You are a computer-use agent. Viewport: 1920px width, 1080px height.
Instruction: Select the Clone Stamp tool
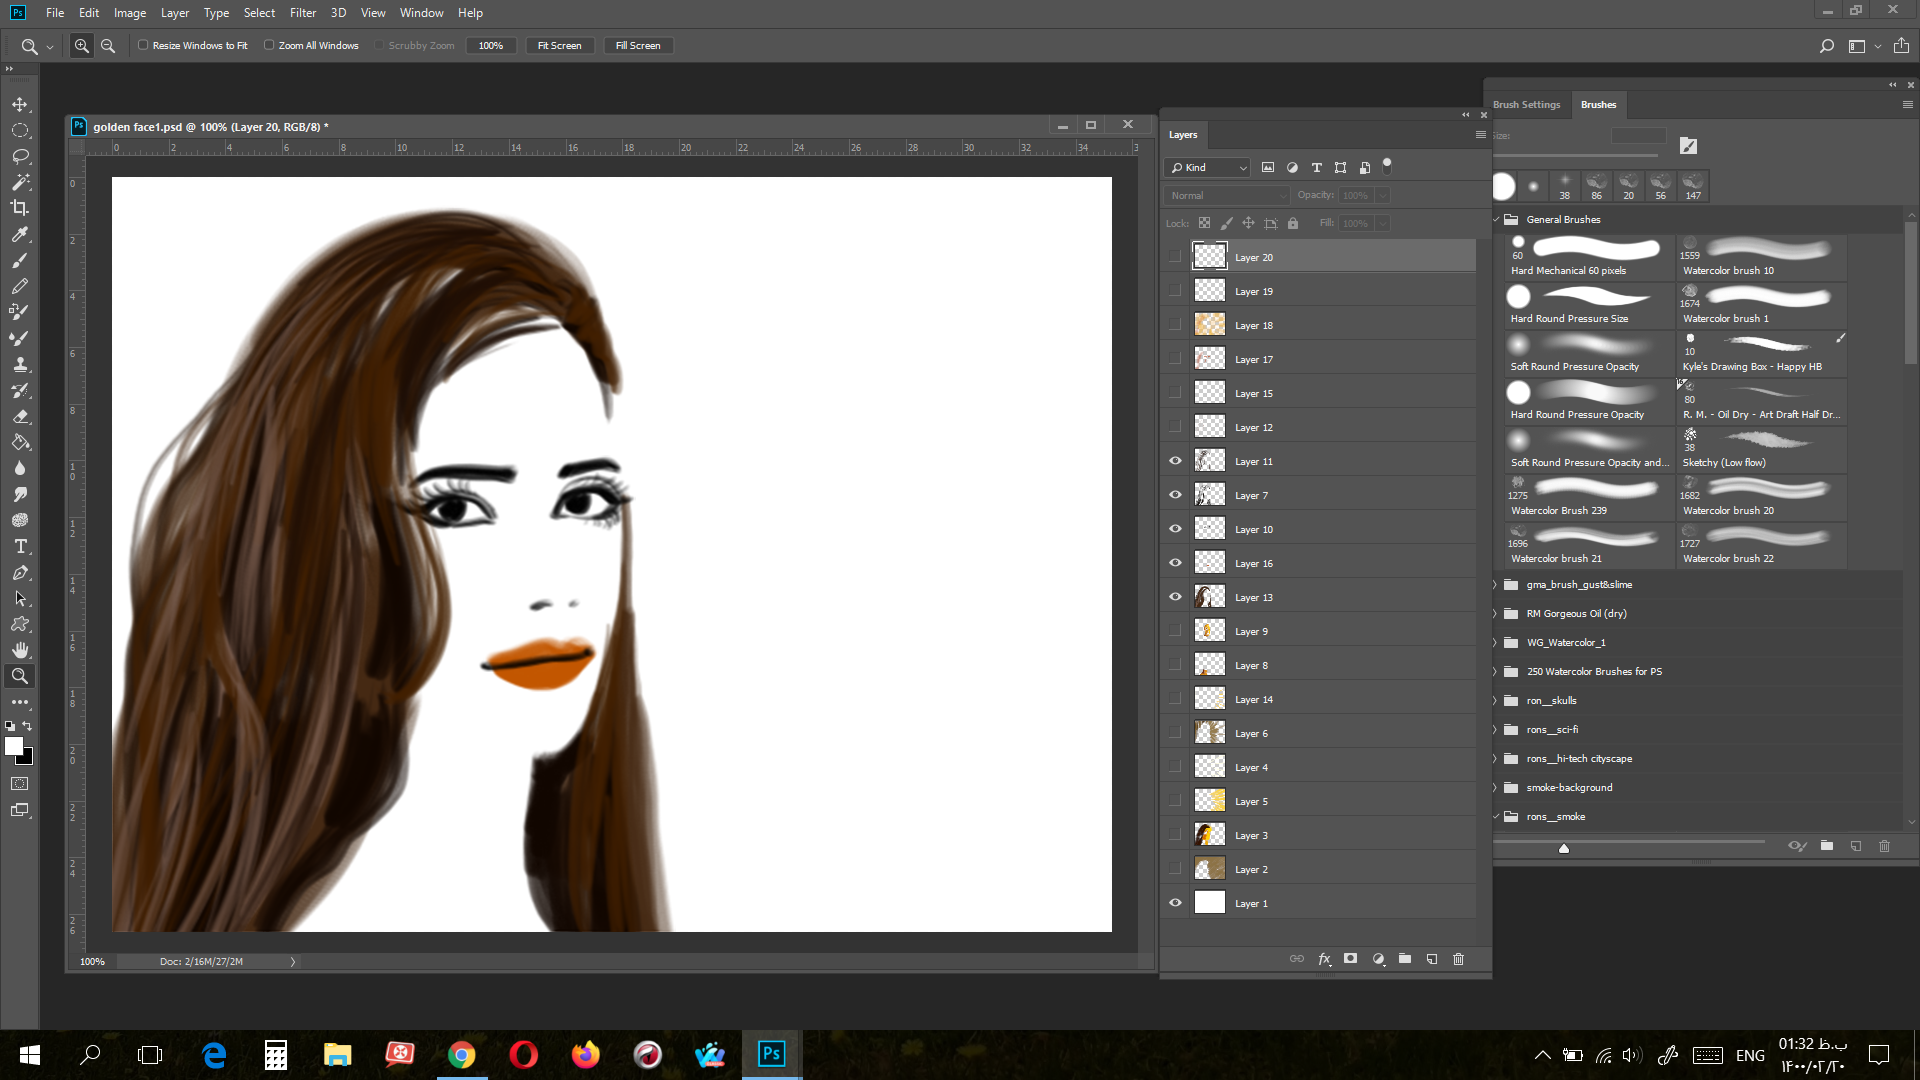[x=20, y=364]
